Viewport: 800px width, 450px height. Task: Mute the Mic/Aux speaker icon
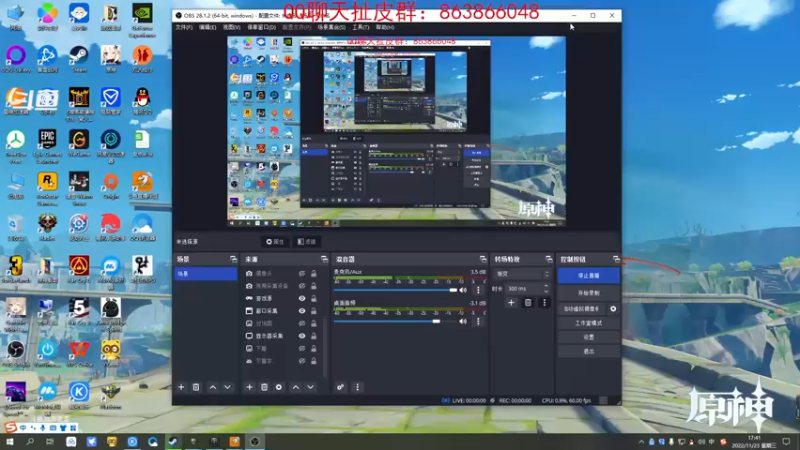point(463,290)
